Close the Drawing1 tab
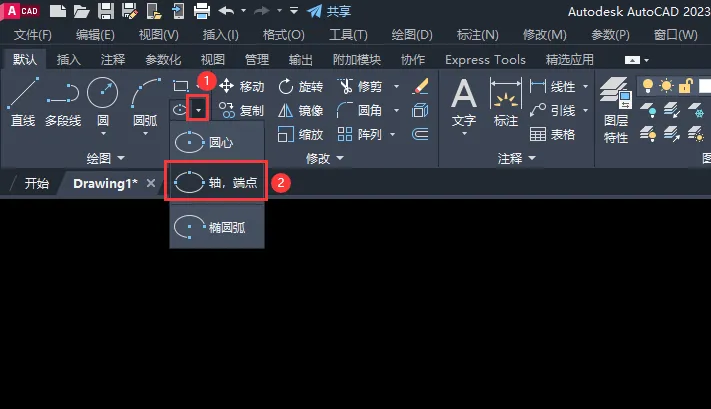The height and width of the screenshot is (409, 711). 151,183
